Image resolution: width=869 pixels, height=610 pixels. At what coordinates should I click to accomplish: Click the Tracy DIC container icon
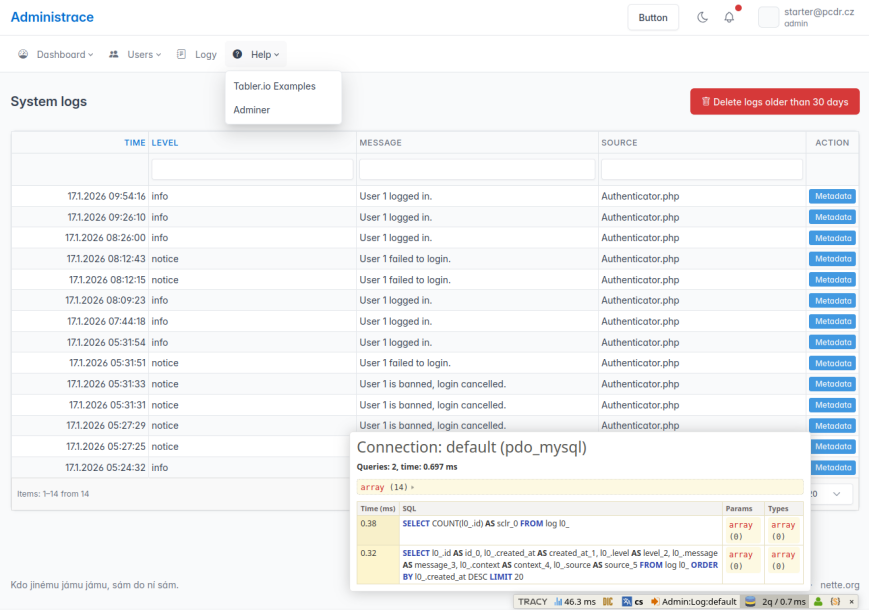tap(607, 602)
